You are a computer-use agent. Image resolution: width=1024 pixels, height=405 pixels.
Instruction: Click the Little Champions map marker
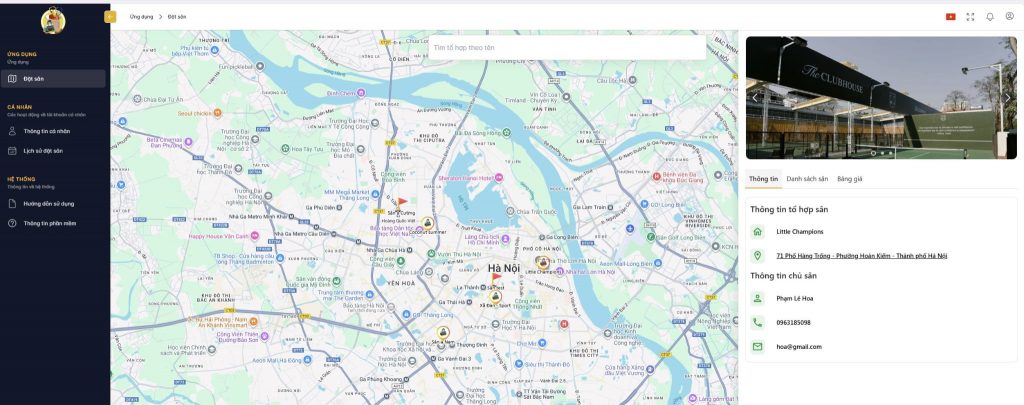tap(543, 263)
